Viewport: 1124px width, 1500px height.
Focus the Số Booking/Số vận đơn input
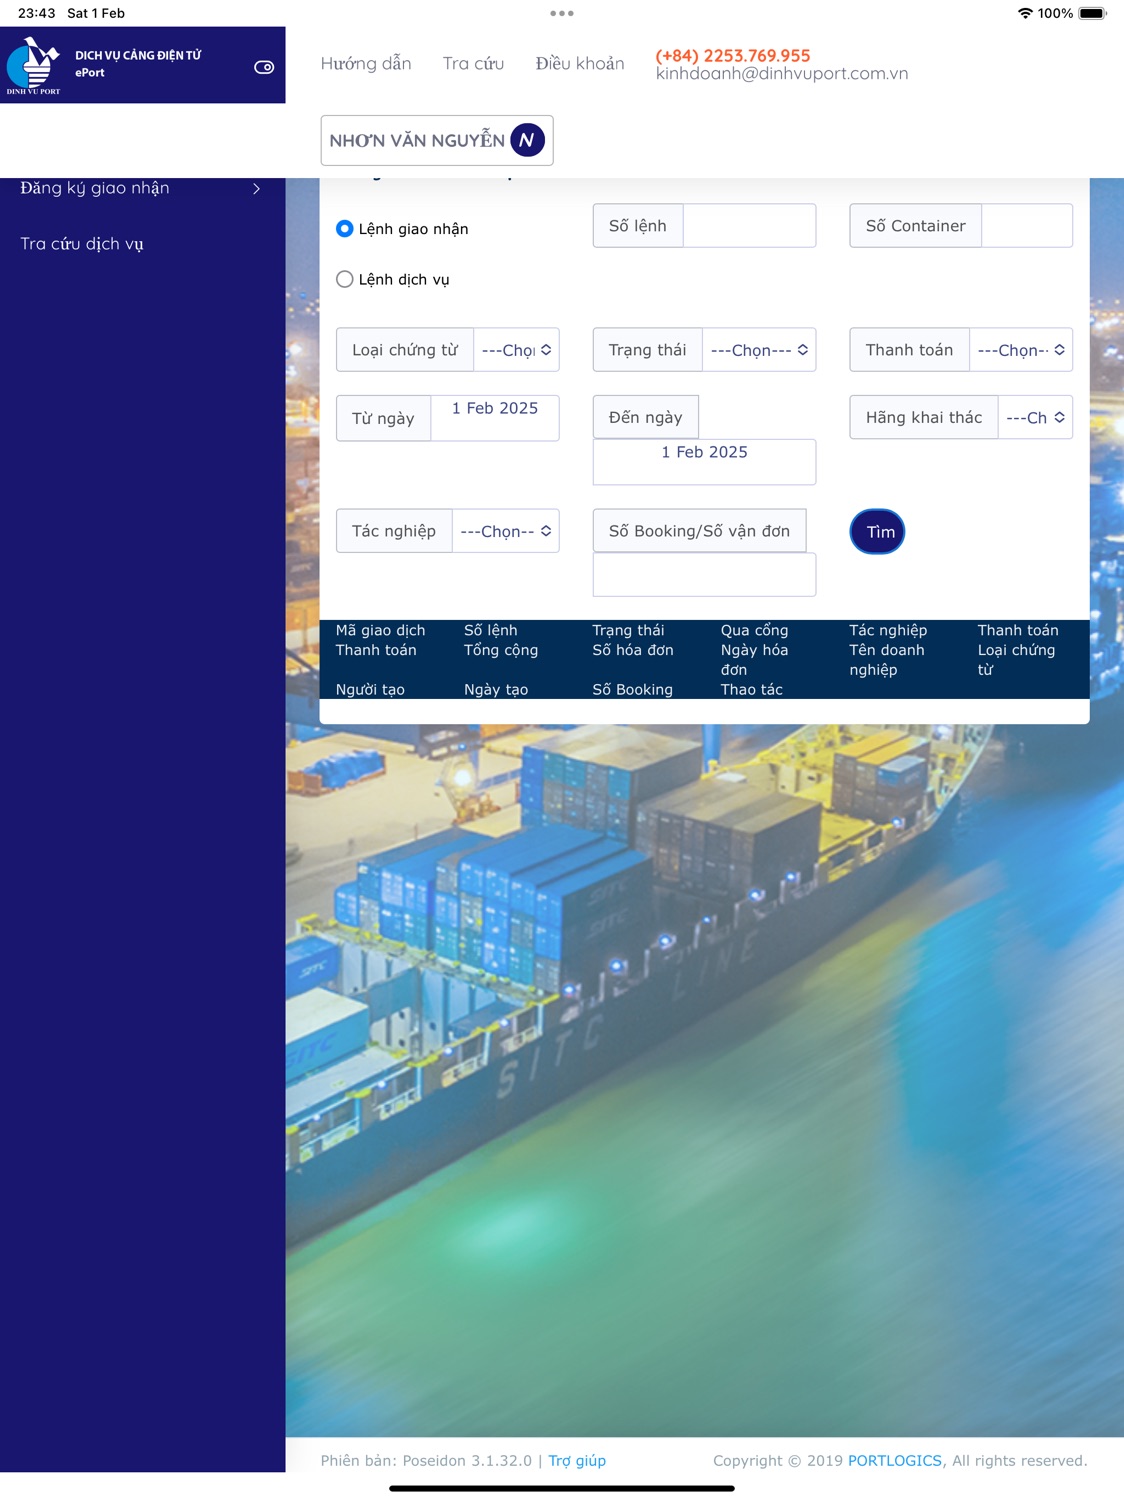[704, 575]
